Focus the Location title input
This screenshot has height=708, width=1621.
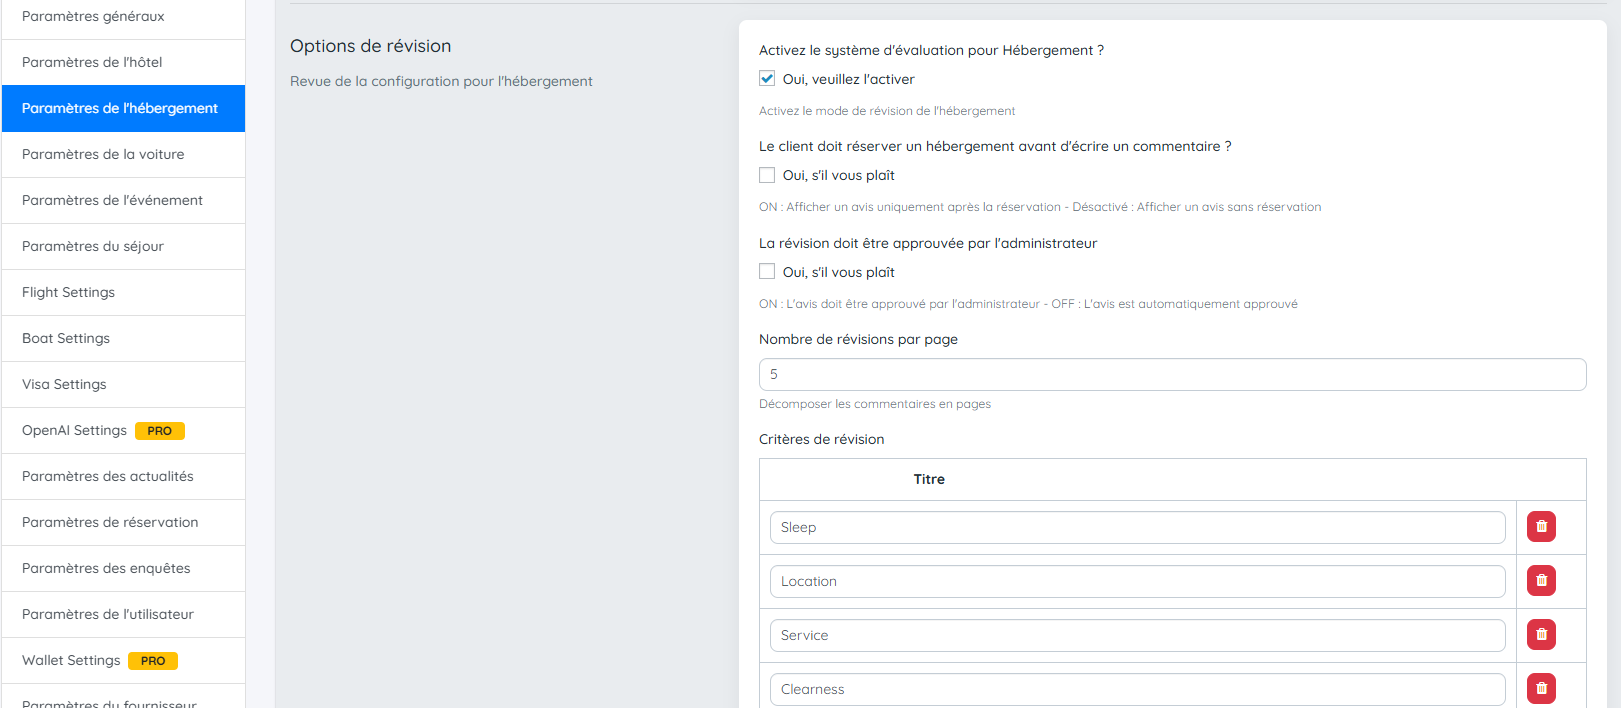pos(1137,581)
